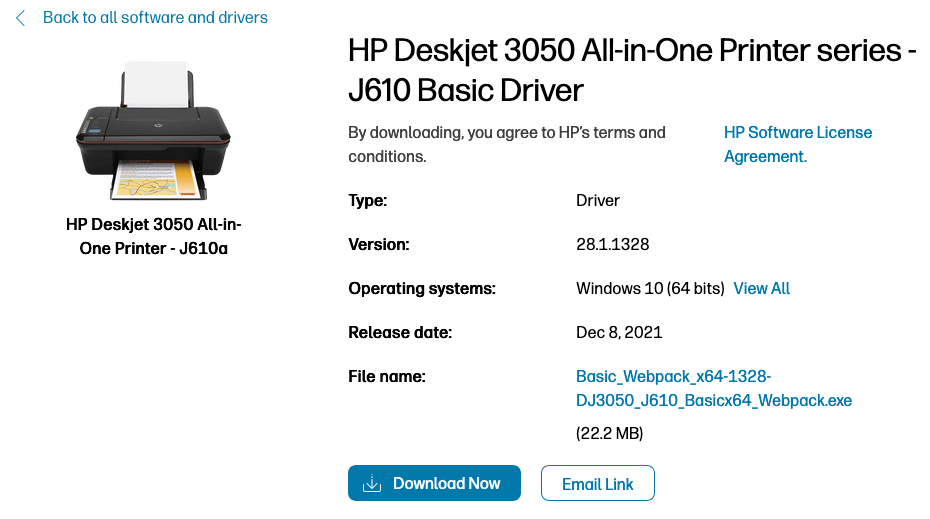Click the Driver type value

pos(598,201)
